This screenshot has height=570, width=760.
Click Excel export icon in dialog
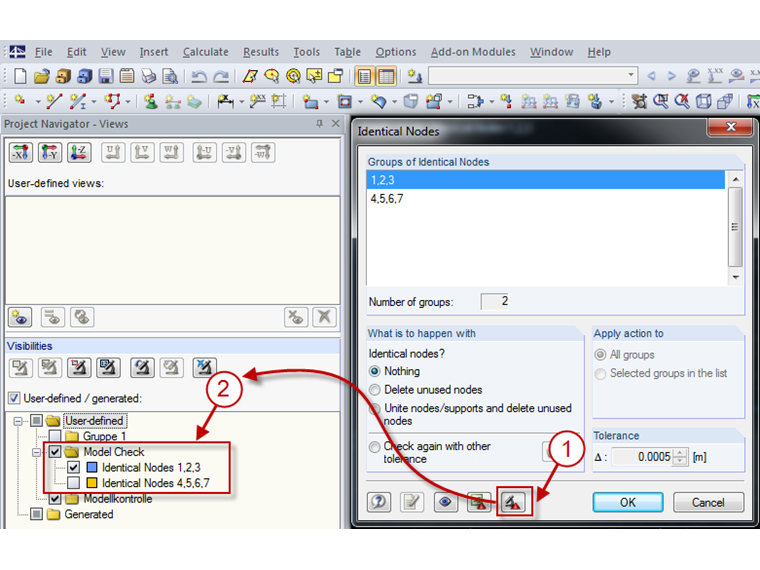pos(478,502)
